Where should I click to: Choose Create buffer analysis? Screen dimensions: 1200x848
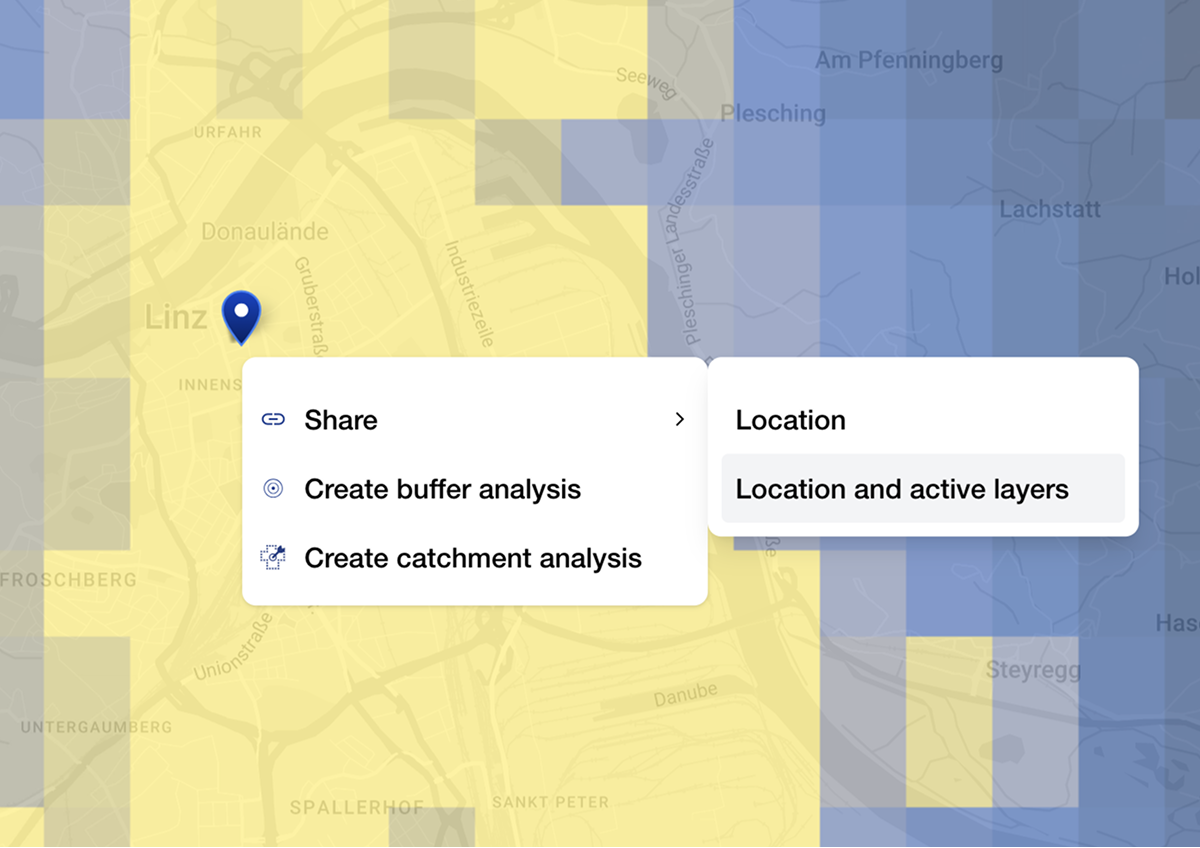[475, 489]
